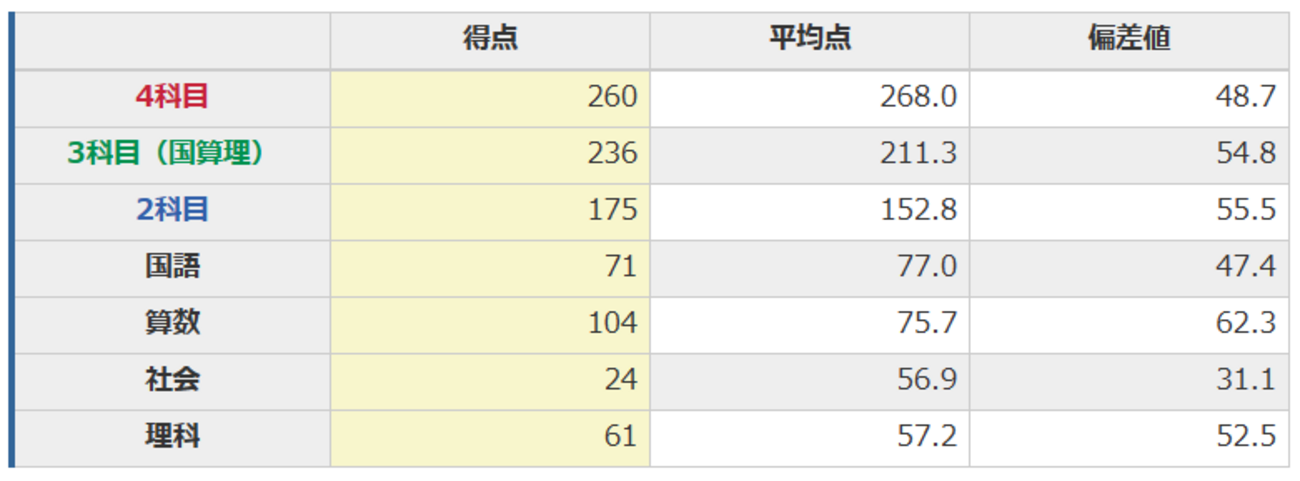Click the 算数 row label
Viewport: 1300px width, 481px height.
[172, 323]
